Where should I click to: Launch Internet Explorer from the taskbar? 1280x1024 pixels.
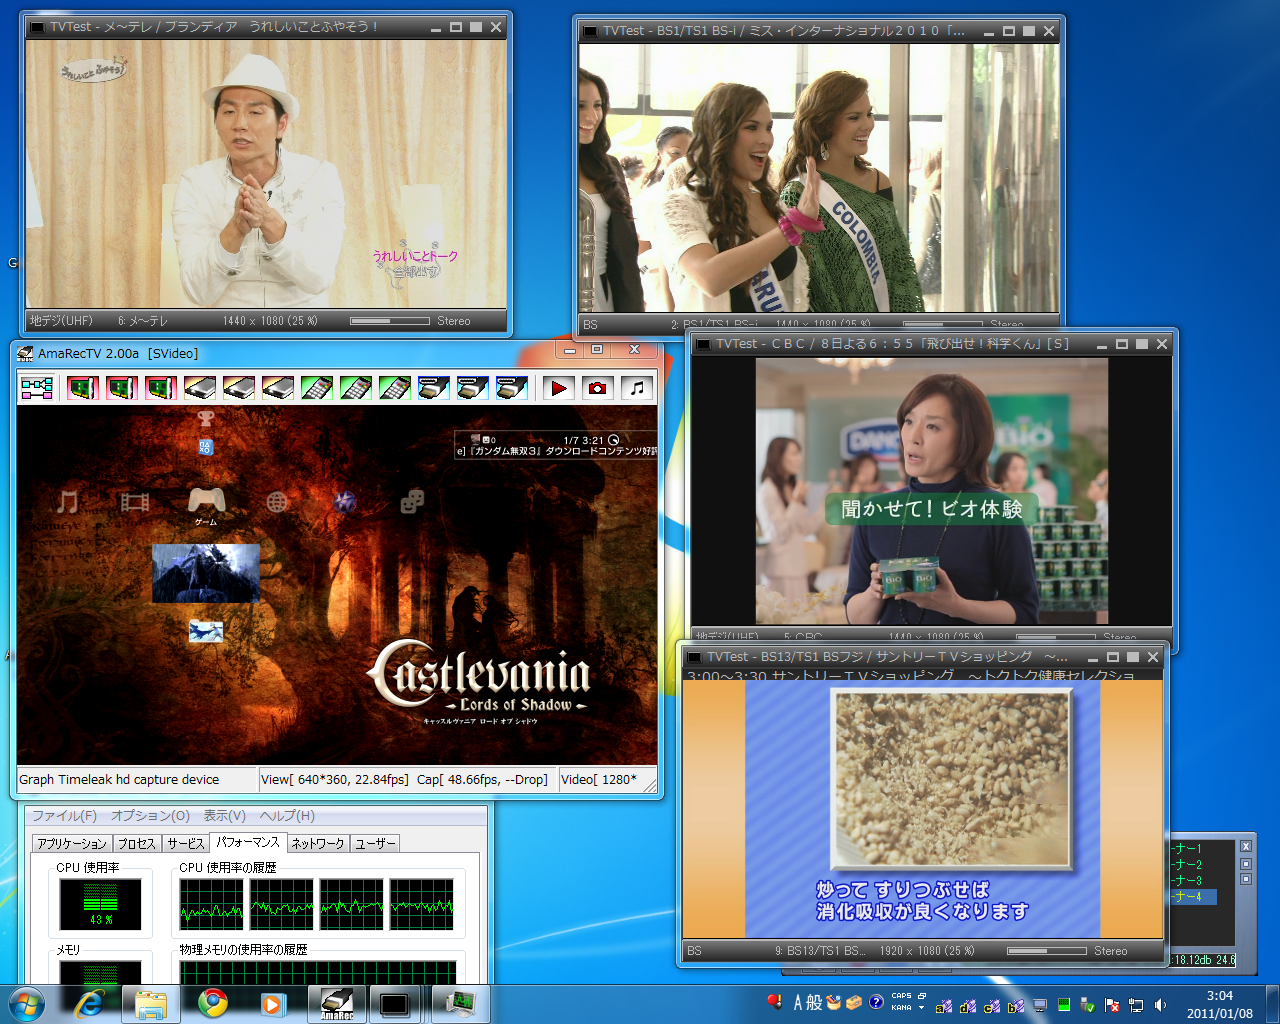[x=90, y=1003]
